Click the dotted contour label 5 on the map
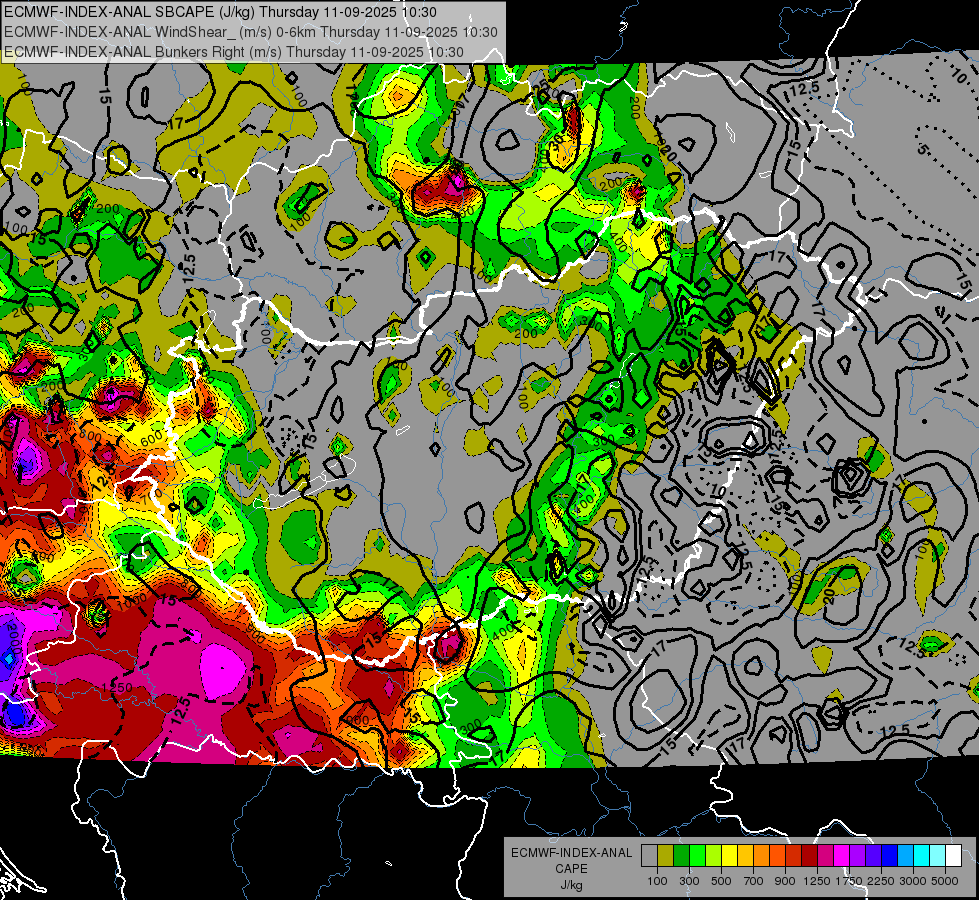Viewport: 979px width, 900px height. 924,151
